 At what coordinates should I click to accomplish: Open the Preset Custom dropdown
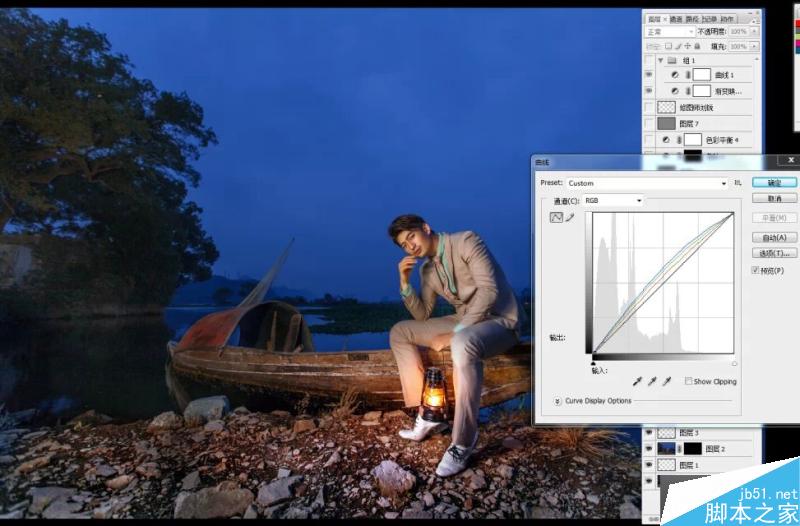pos(647,183)
